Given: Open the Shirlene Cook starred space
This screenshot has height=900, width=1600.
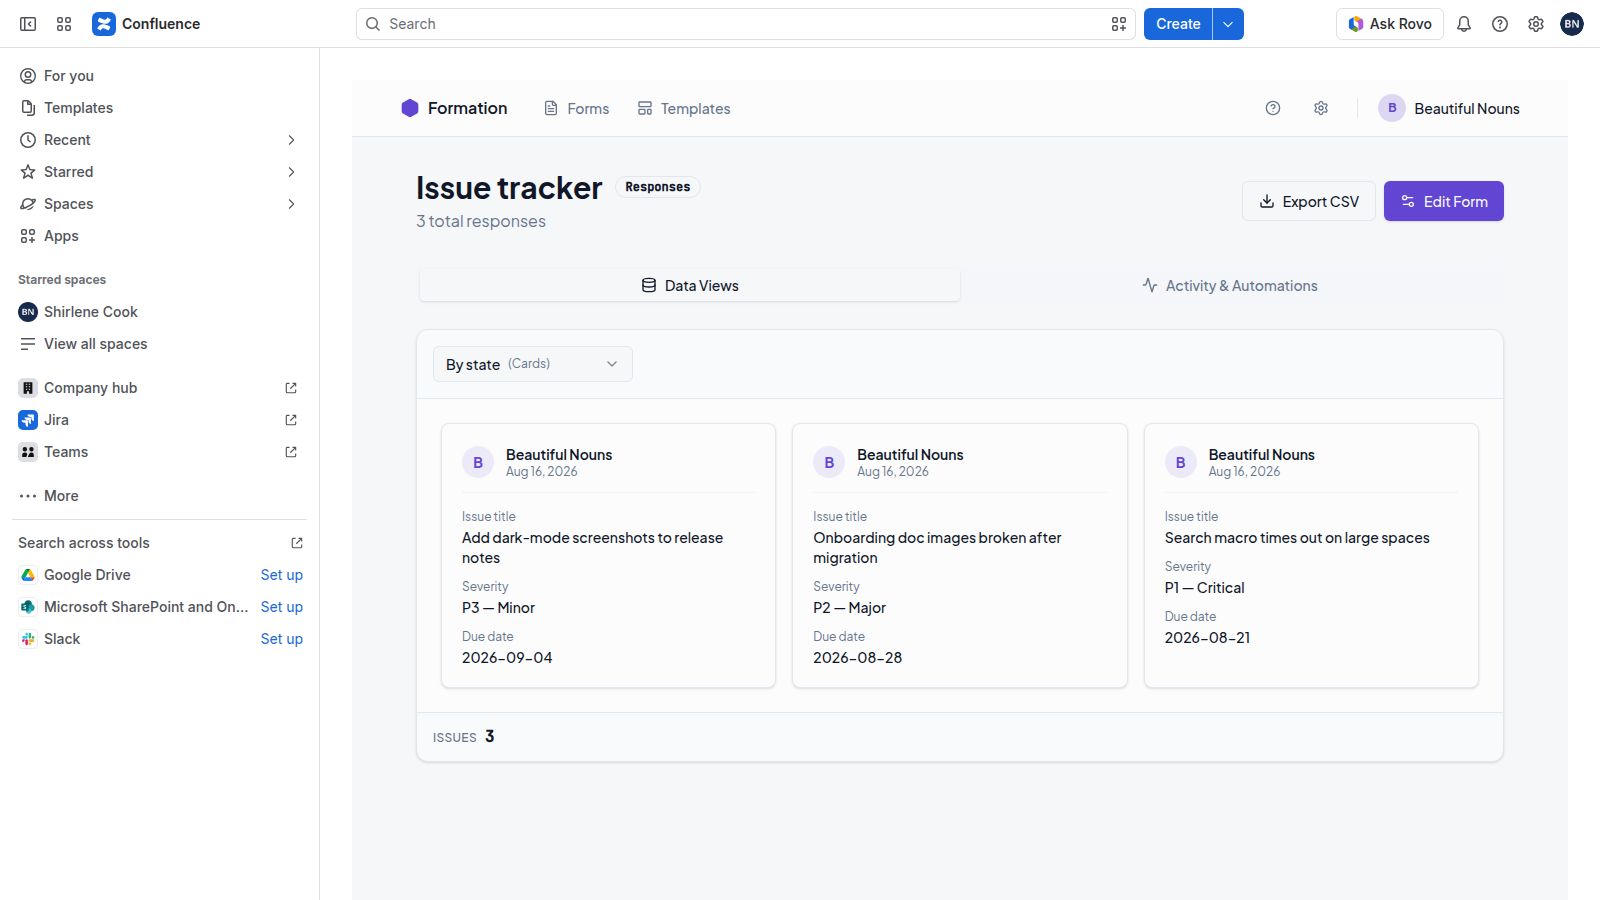Looking at the screenshot, I should pos(160,312).
